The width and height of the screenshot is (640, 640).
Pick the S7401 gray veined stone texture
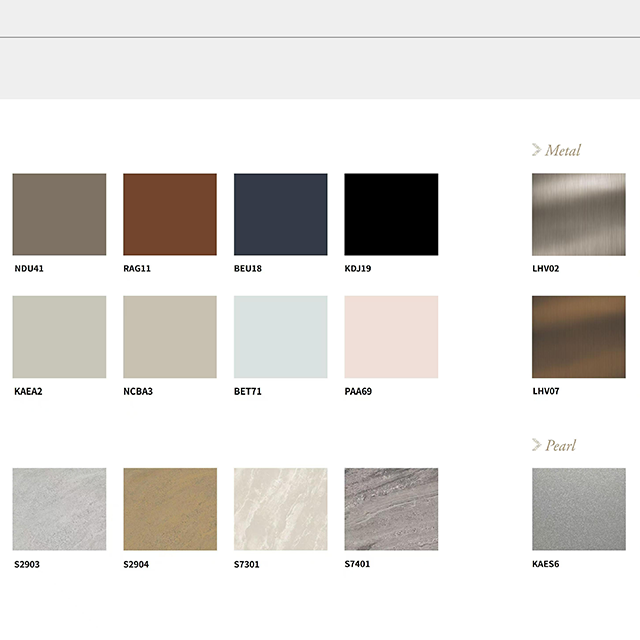point(391,509)
